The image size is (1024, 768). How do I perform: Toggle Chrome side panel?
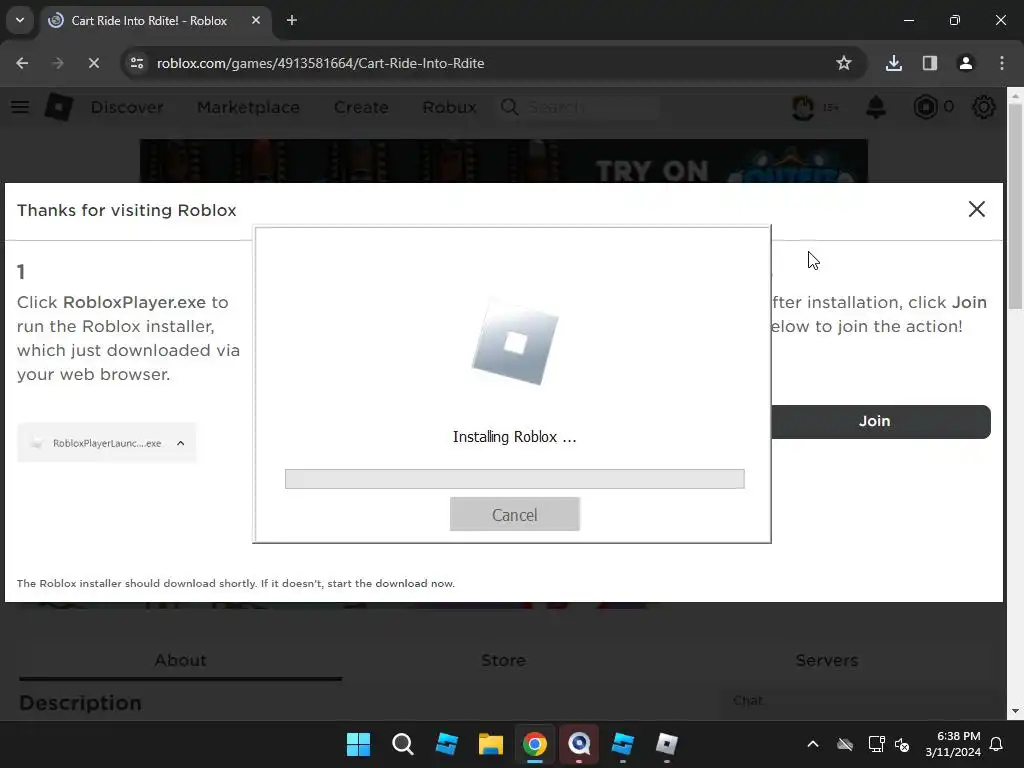pyautogui.click(x=929, y=63)
